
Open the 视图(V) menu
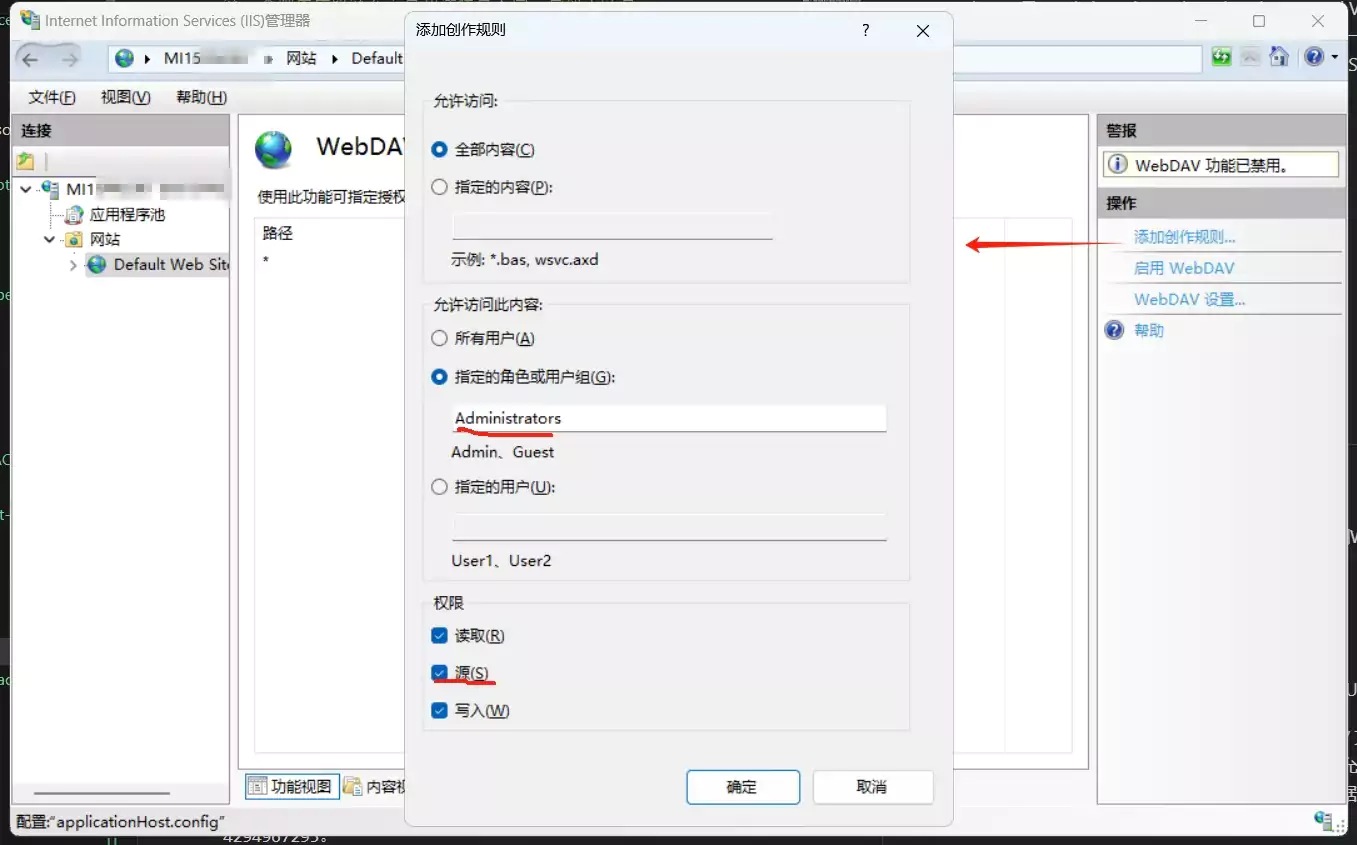tap(126, 97)
